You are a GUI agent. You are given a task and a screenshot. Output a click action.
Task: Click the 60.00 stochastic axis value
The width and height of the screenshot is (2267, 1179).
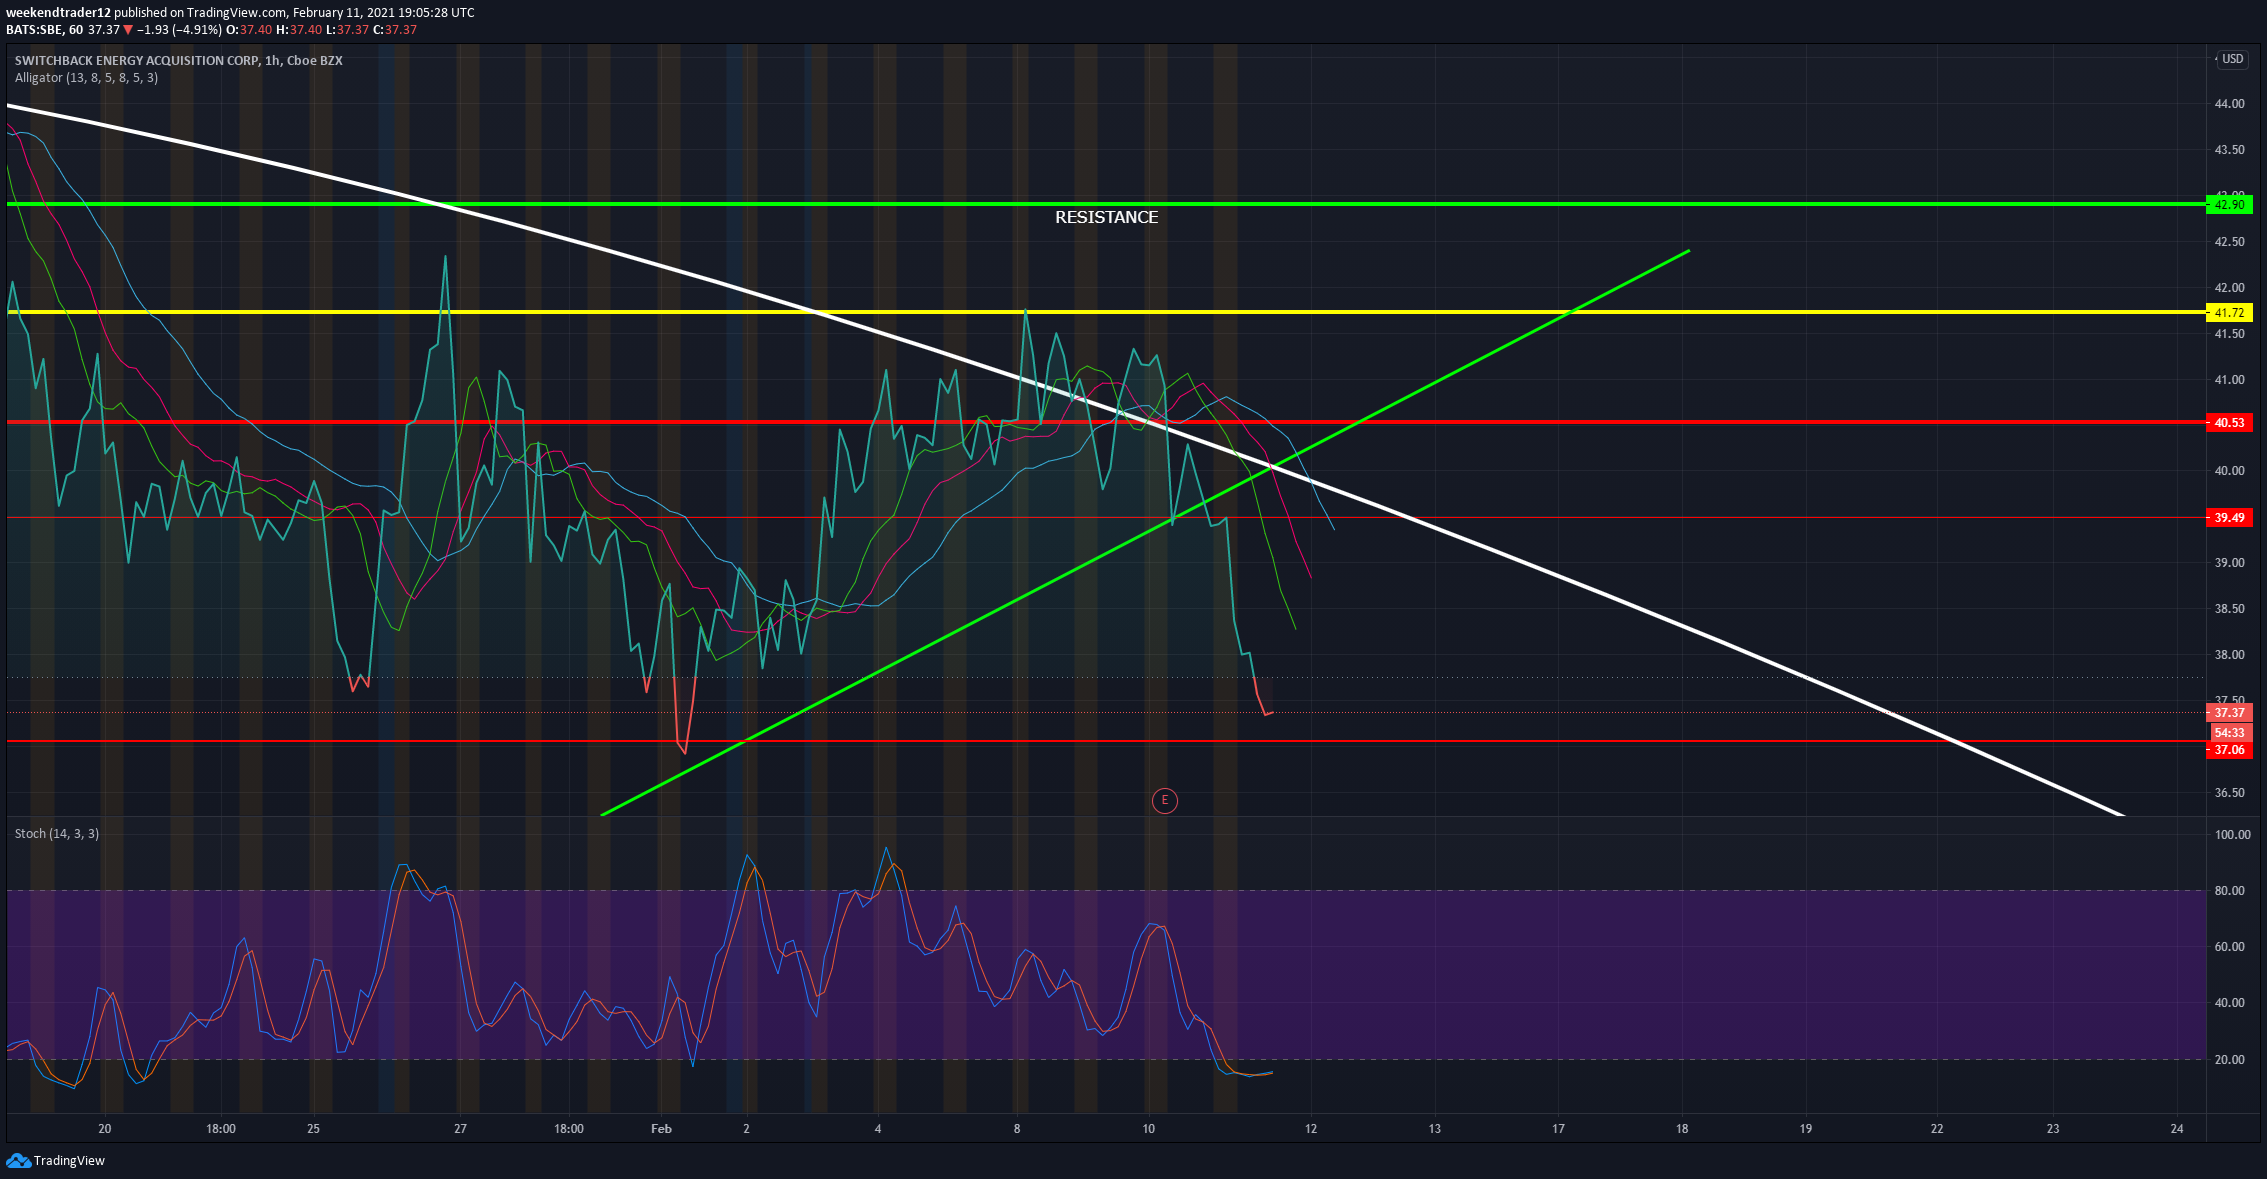coord(2229,946)
